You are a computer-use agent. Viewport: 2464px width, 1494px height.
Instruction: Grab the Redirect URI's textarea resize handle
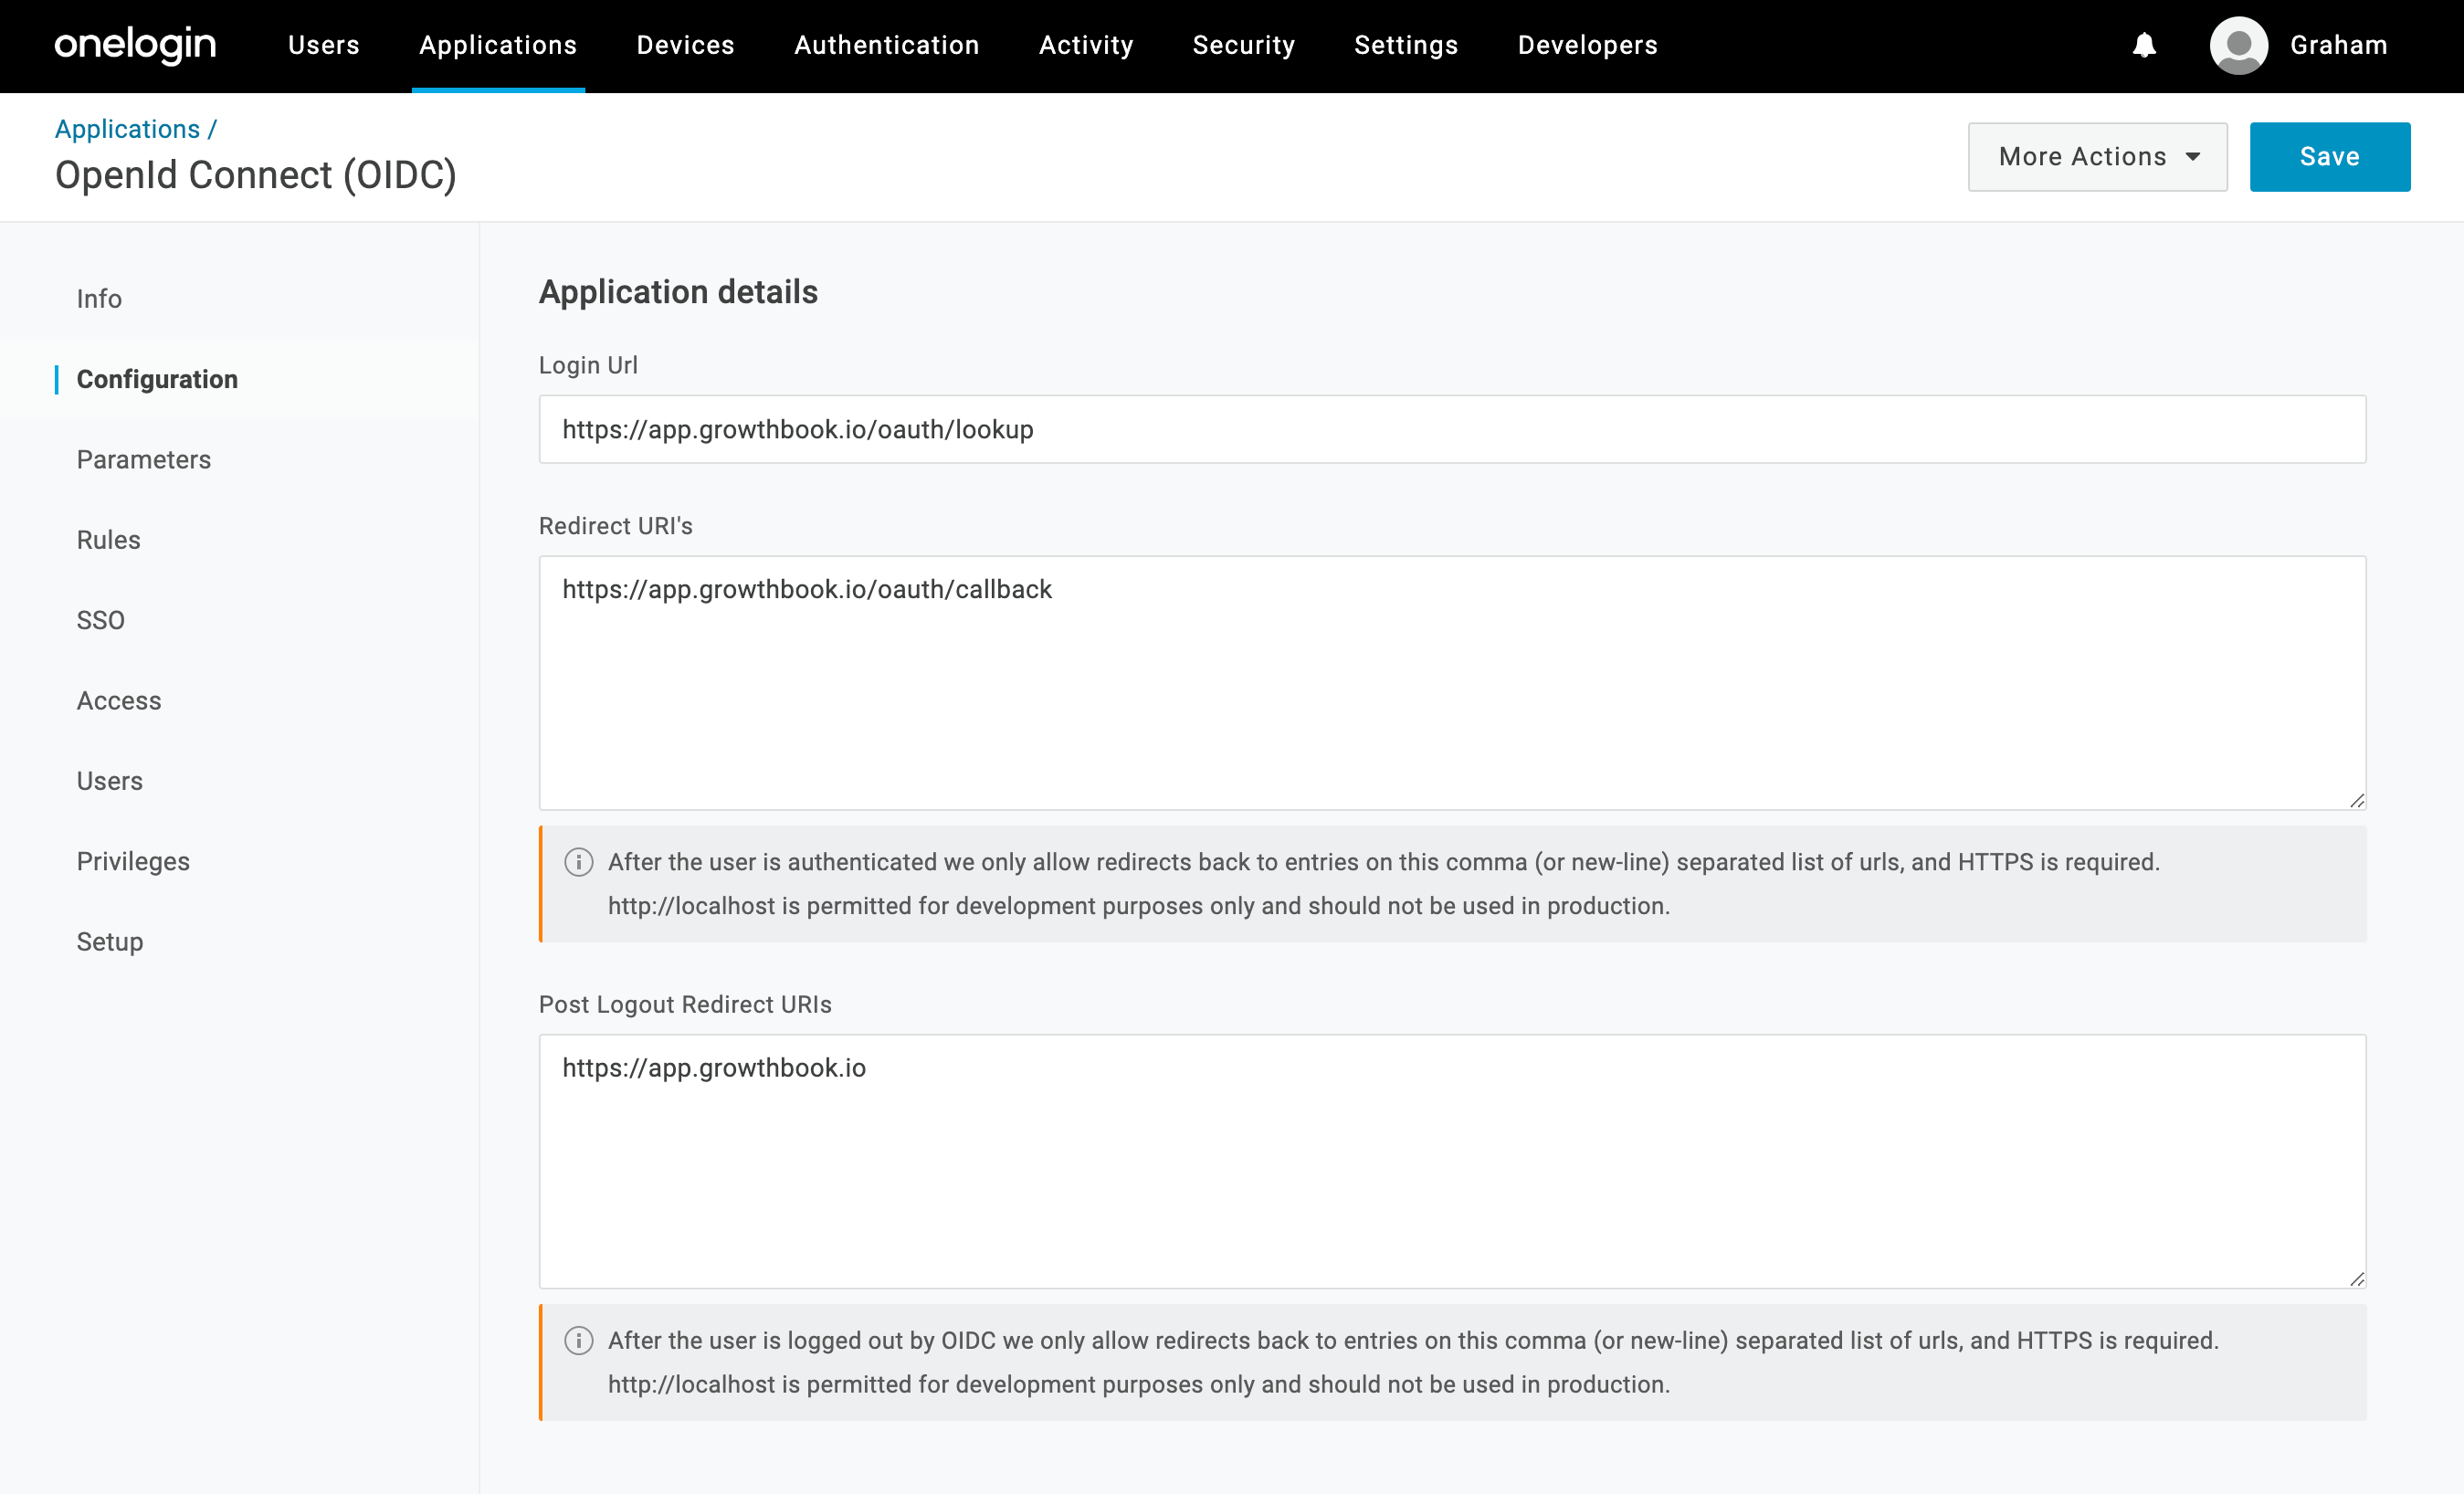[2356, 800]
